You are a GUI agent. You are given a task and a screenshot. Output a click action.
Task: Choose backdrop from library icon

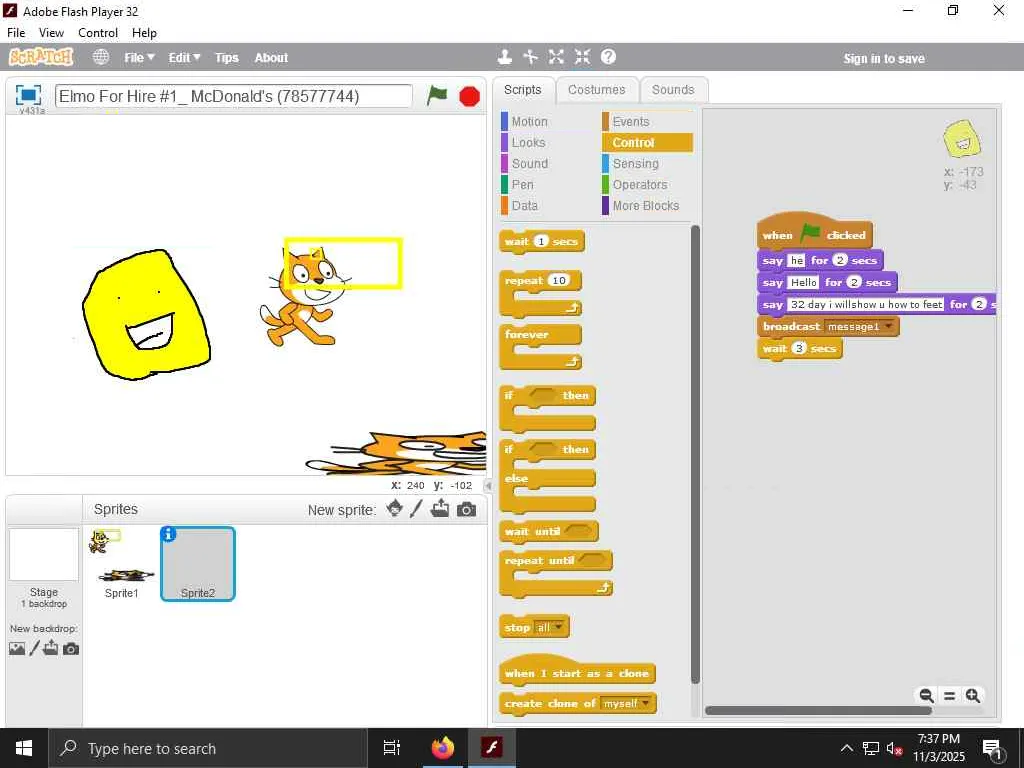17,648
